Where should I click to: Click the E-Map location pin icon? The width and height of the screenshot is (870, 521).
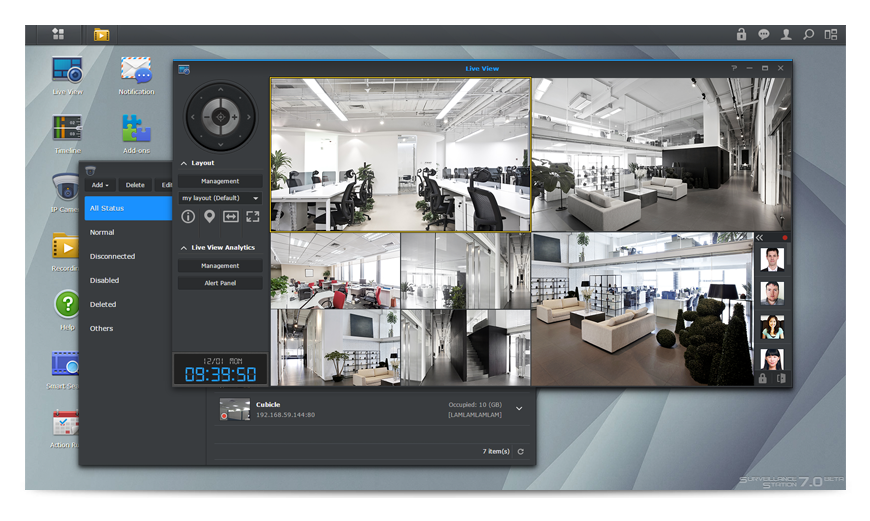pos(210,216)
